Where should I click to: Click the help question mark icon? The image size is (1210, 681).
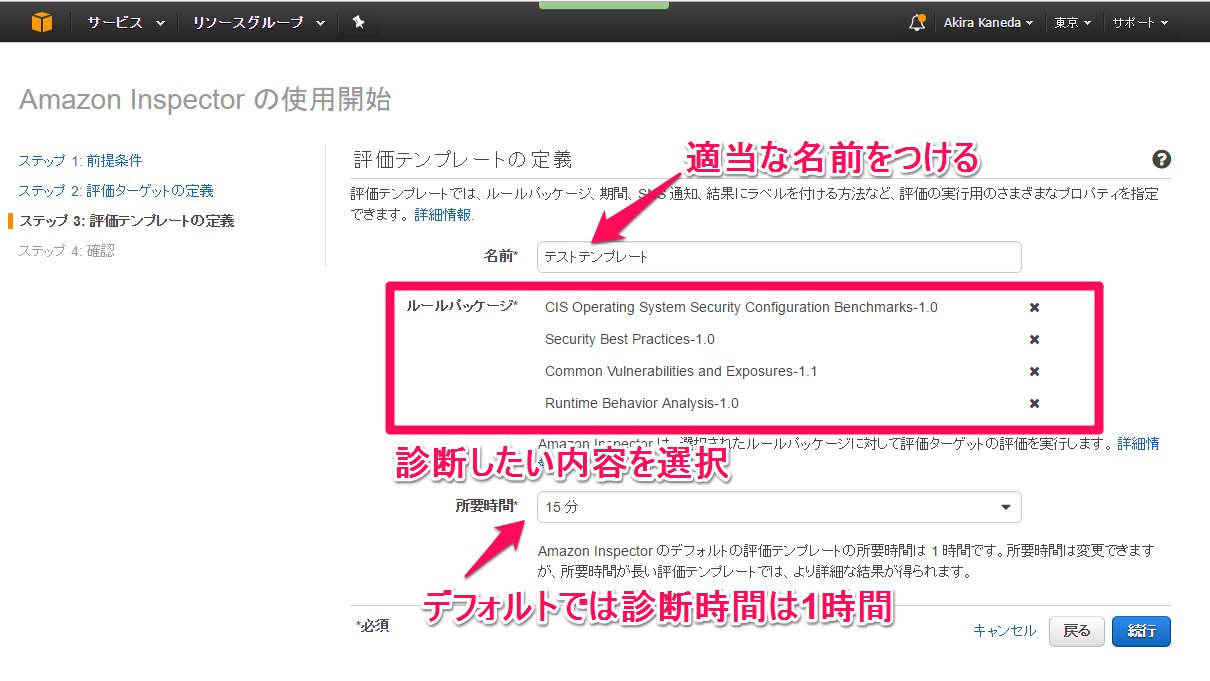tap(1161, 159)
